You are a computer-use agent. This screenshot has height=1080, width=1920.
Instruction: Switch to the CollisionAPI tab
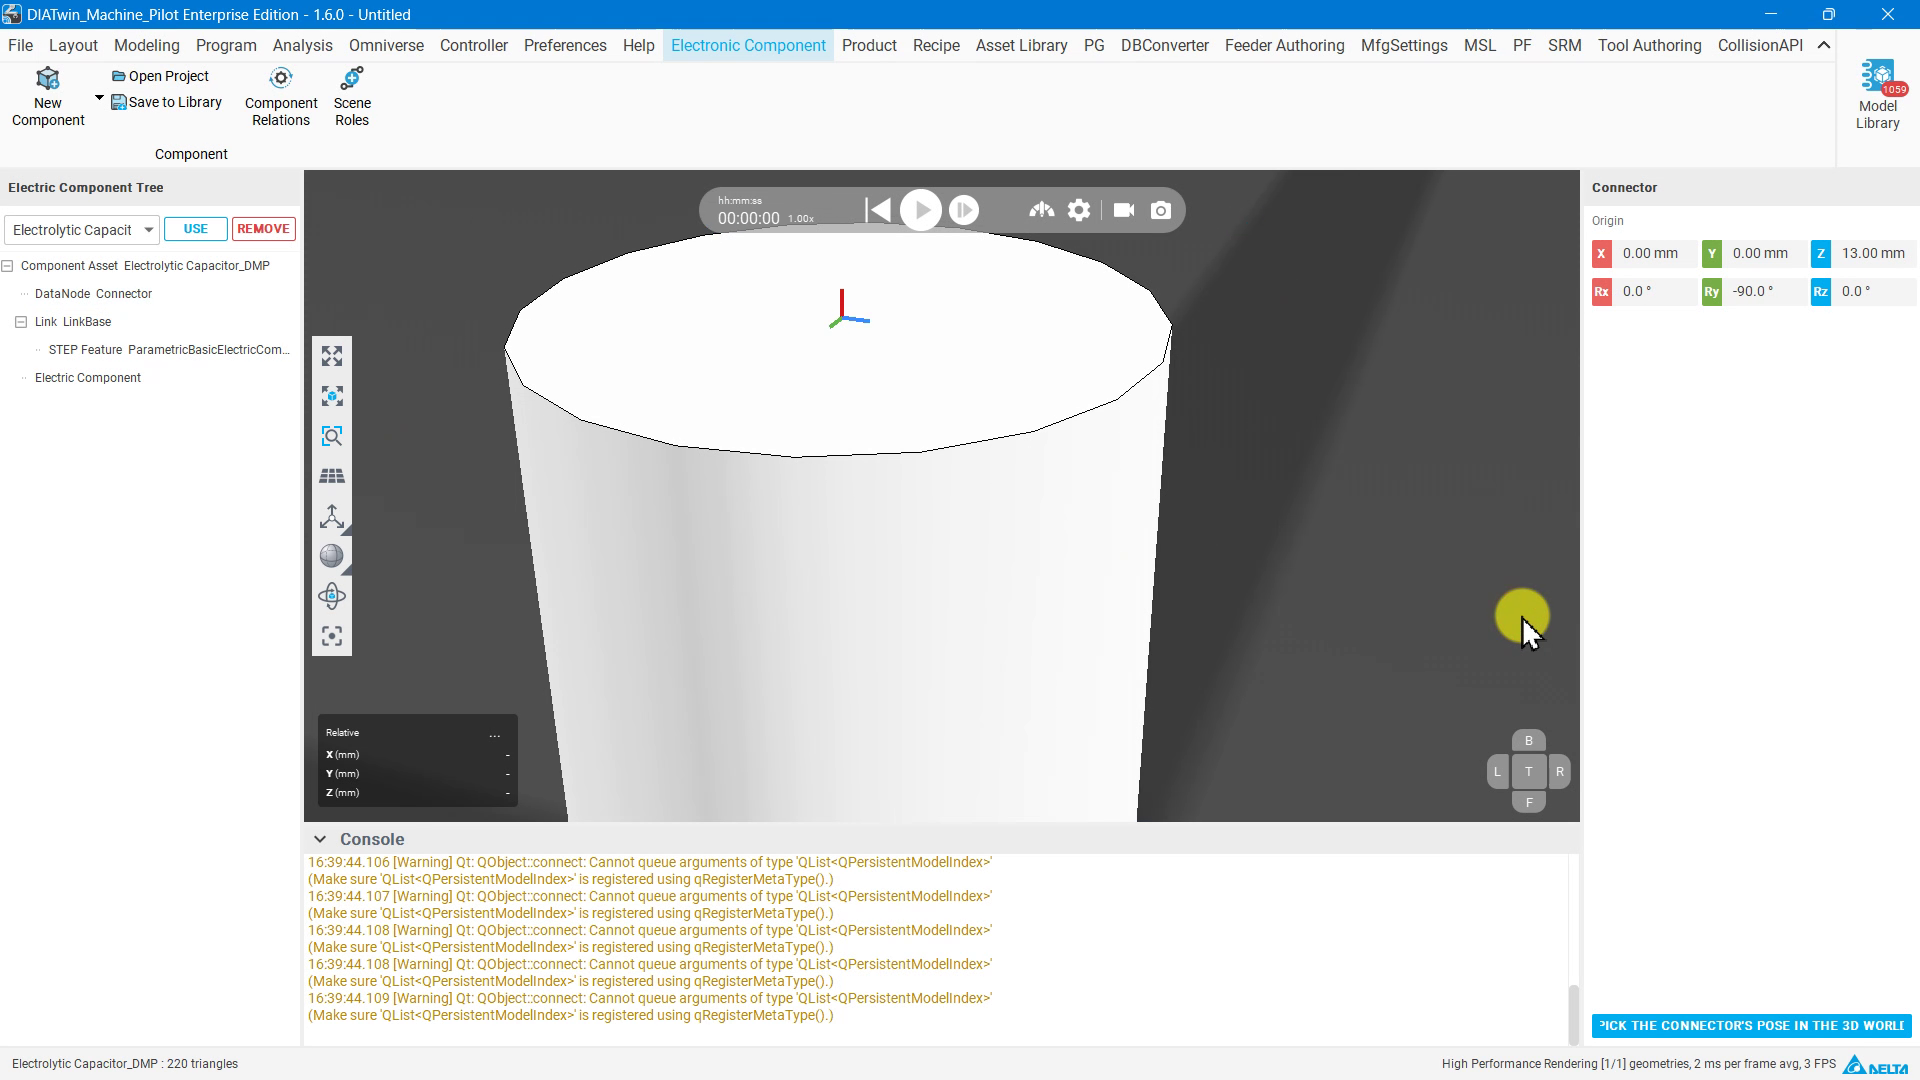(1760, 45)
